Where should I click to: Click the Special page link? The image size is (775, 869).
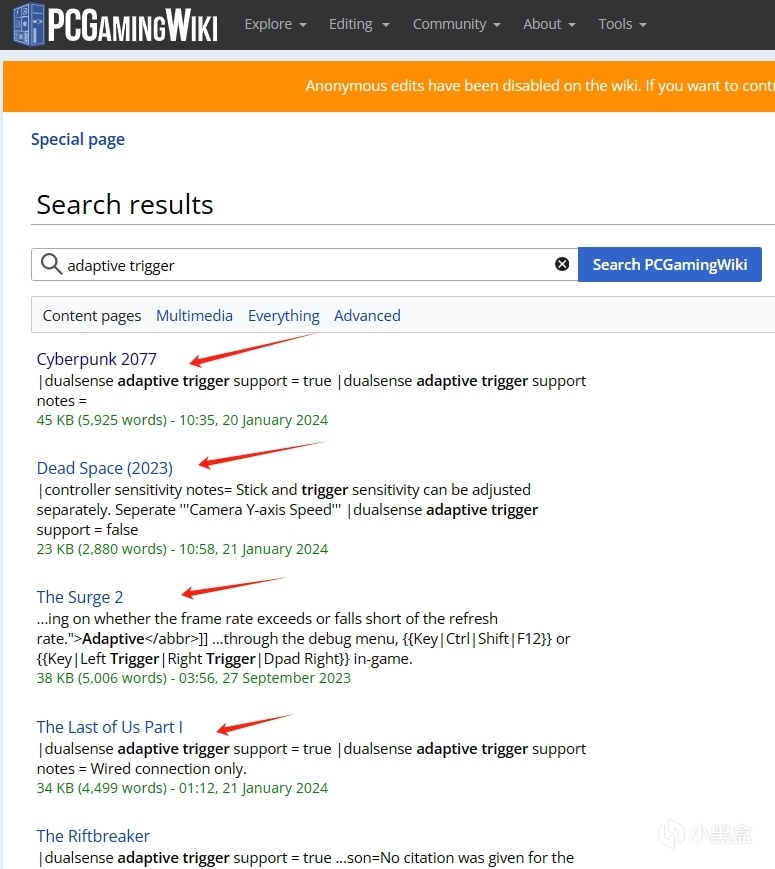tap(78, 140)
